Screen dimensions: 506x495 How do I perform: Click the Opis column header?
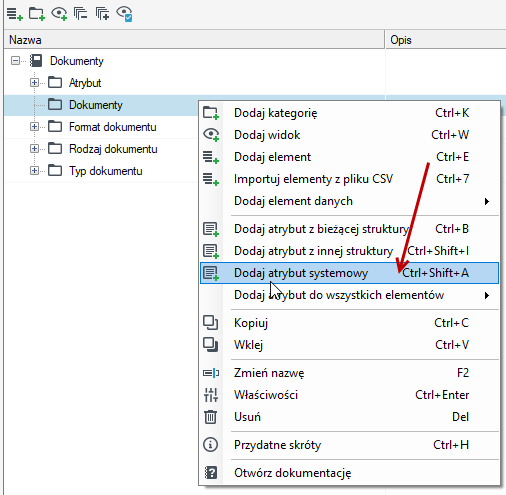click(x=446, y=40)
